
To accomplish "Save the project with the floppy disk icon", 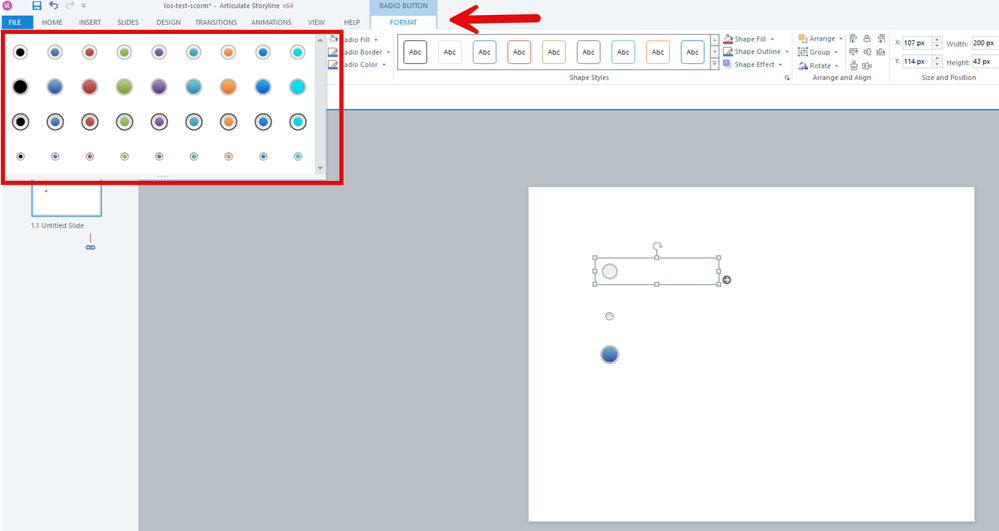I will 37,6.
